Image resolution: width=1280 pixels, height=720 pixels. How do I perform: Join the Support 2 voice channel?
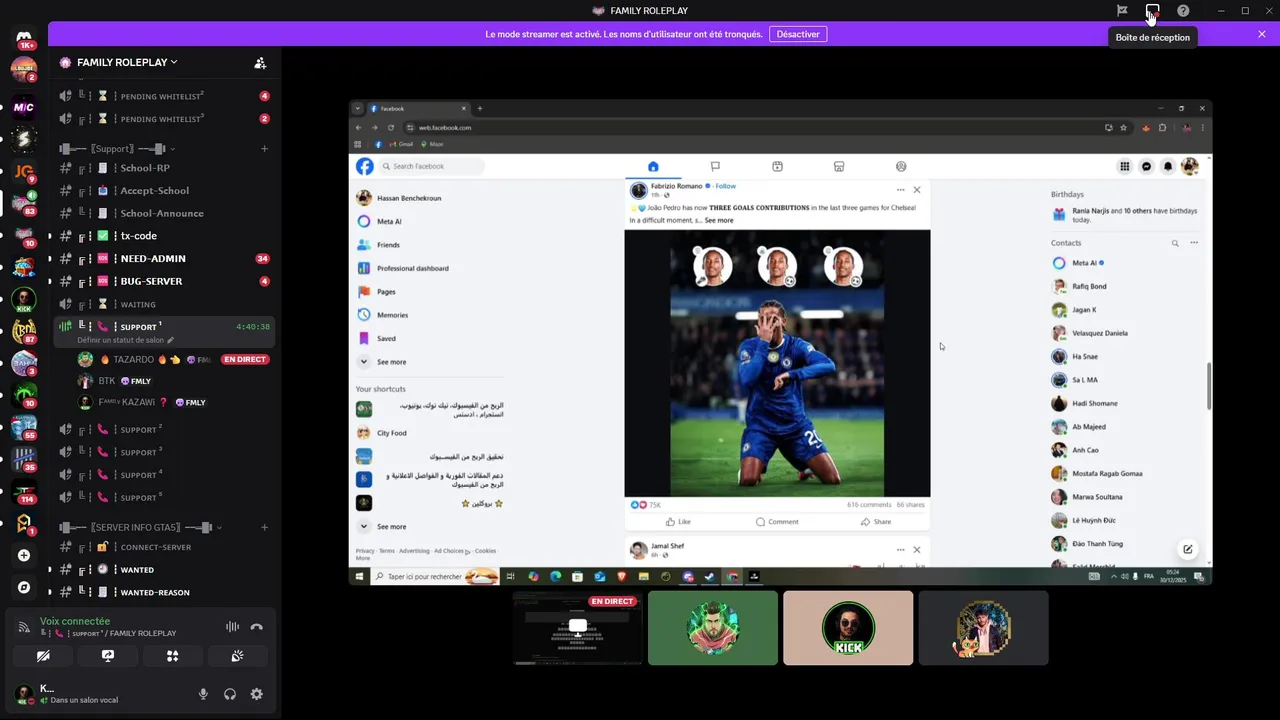tap(166, 429)
